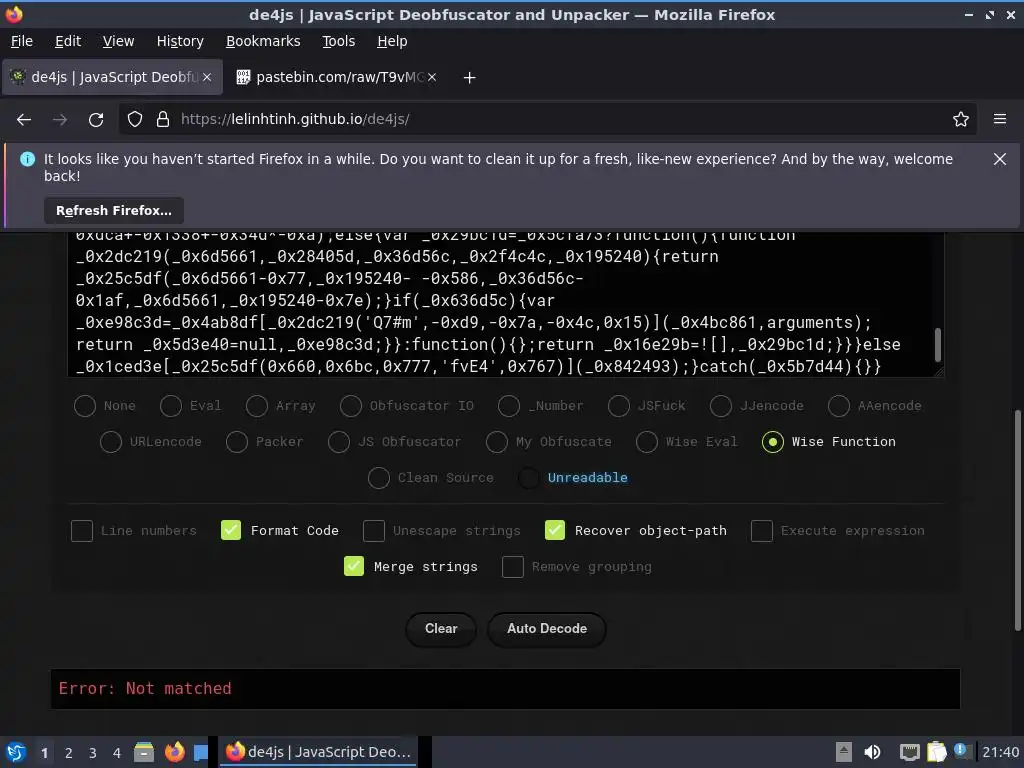
Task: Select the Obfuscator IO radio option
Action: 351,406
